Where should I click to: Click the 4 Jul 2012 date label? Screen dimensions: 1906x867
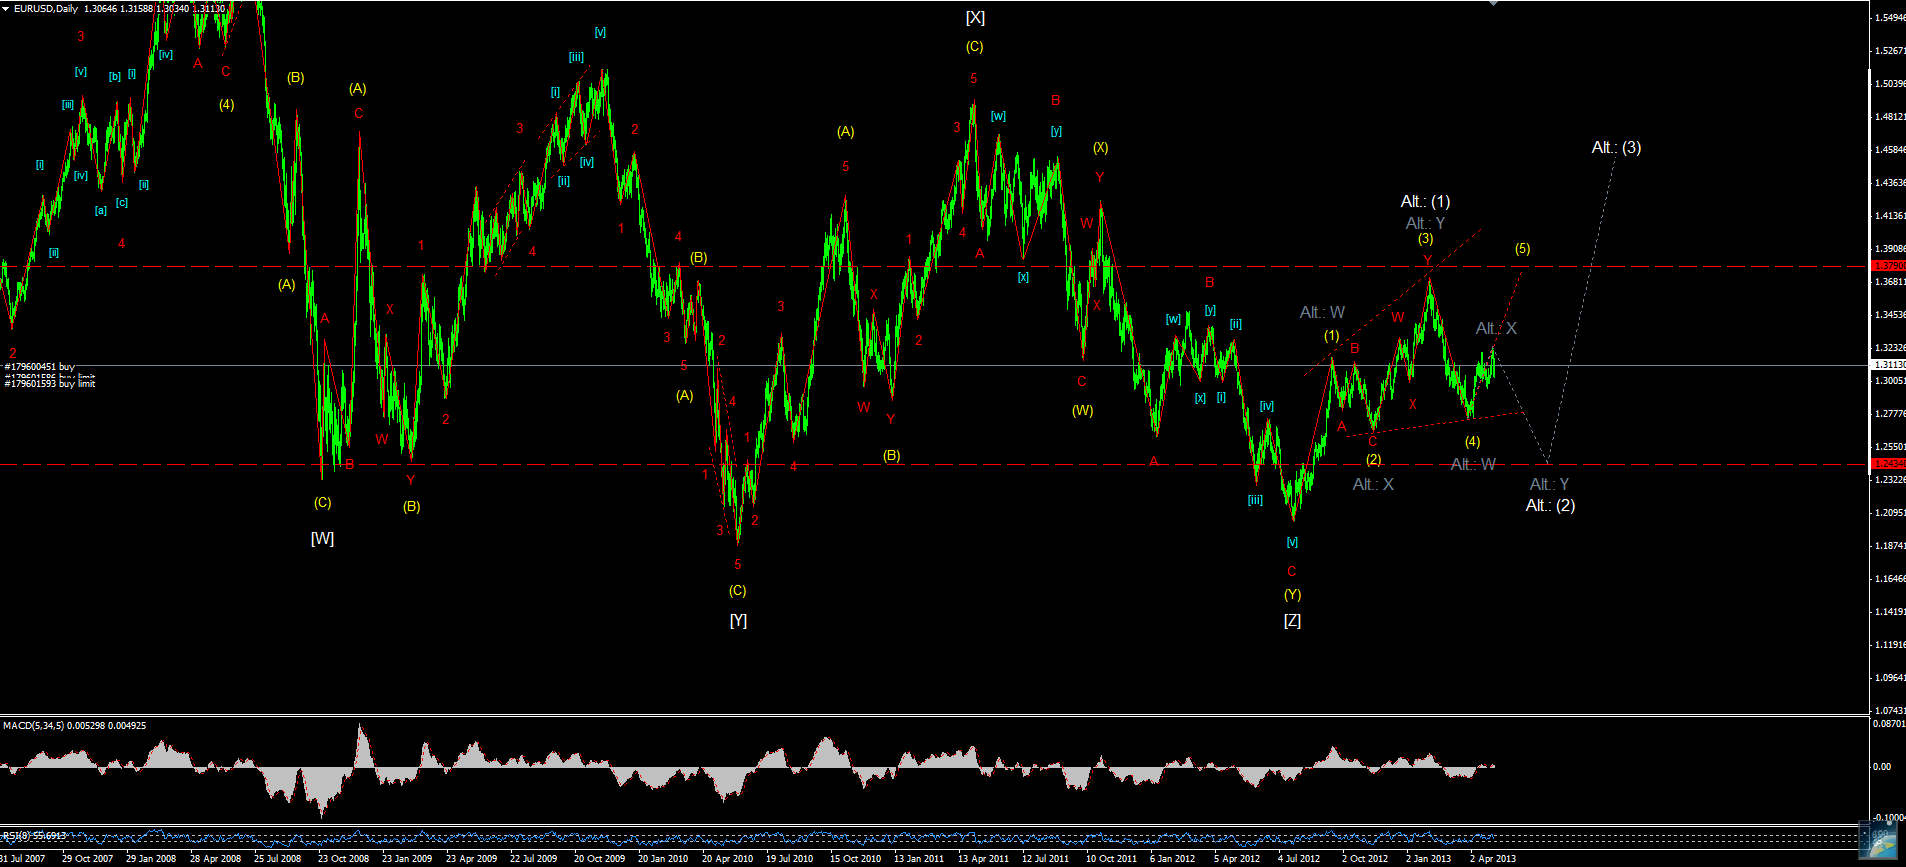(1299, 859)
